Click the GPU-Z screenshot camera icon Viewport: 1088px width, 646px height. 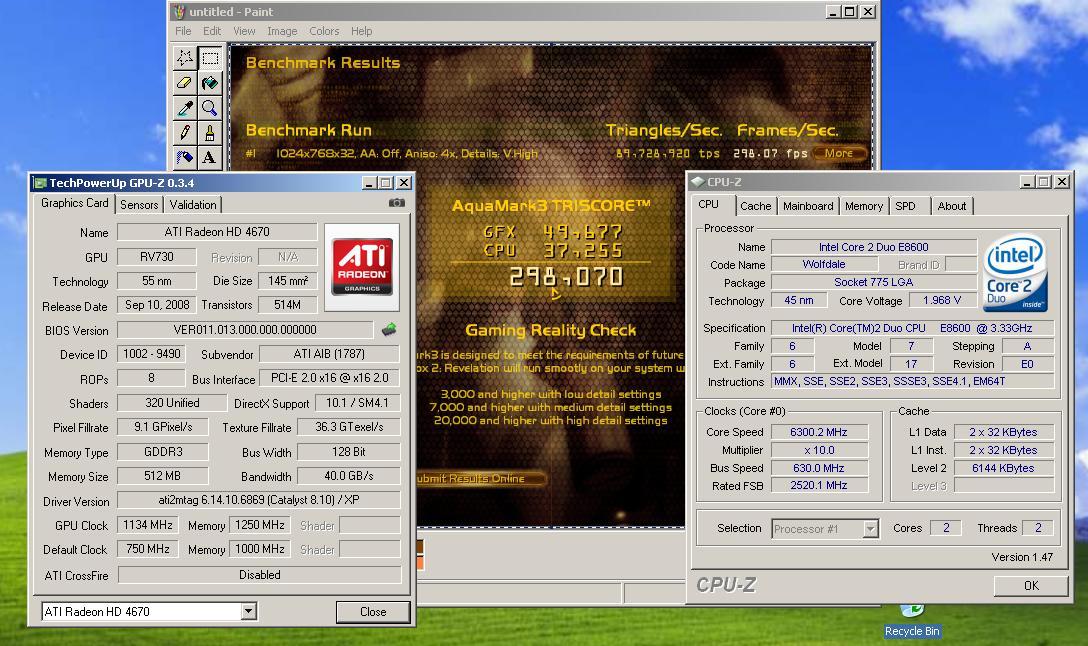(396, 203)
